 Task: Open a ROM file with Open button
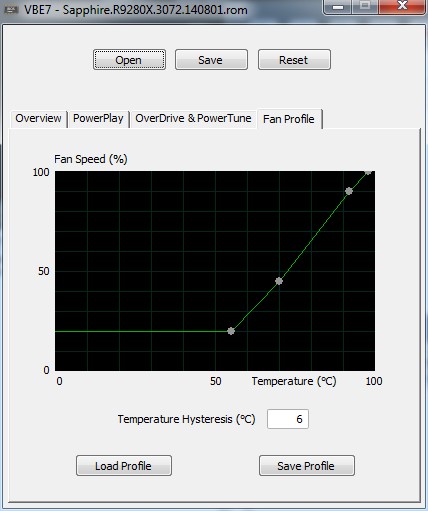[x=129, y=60]
